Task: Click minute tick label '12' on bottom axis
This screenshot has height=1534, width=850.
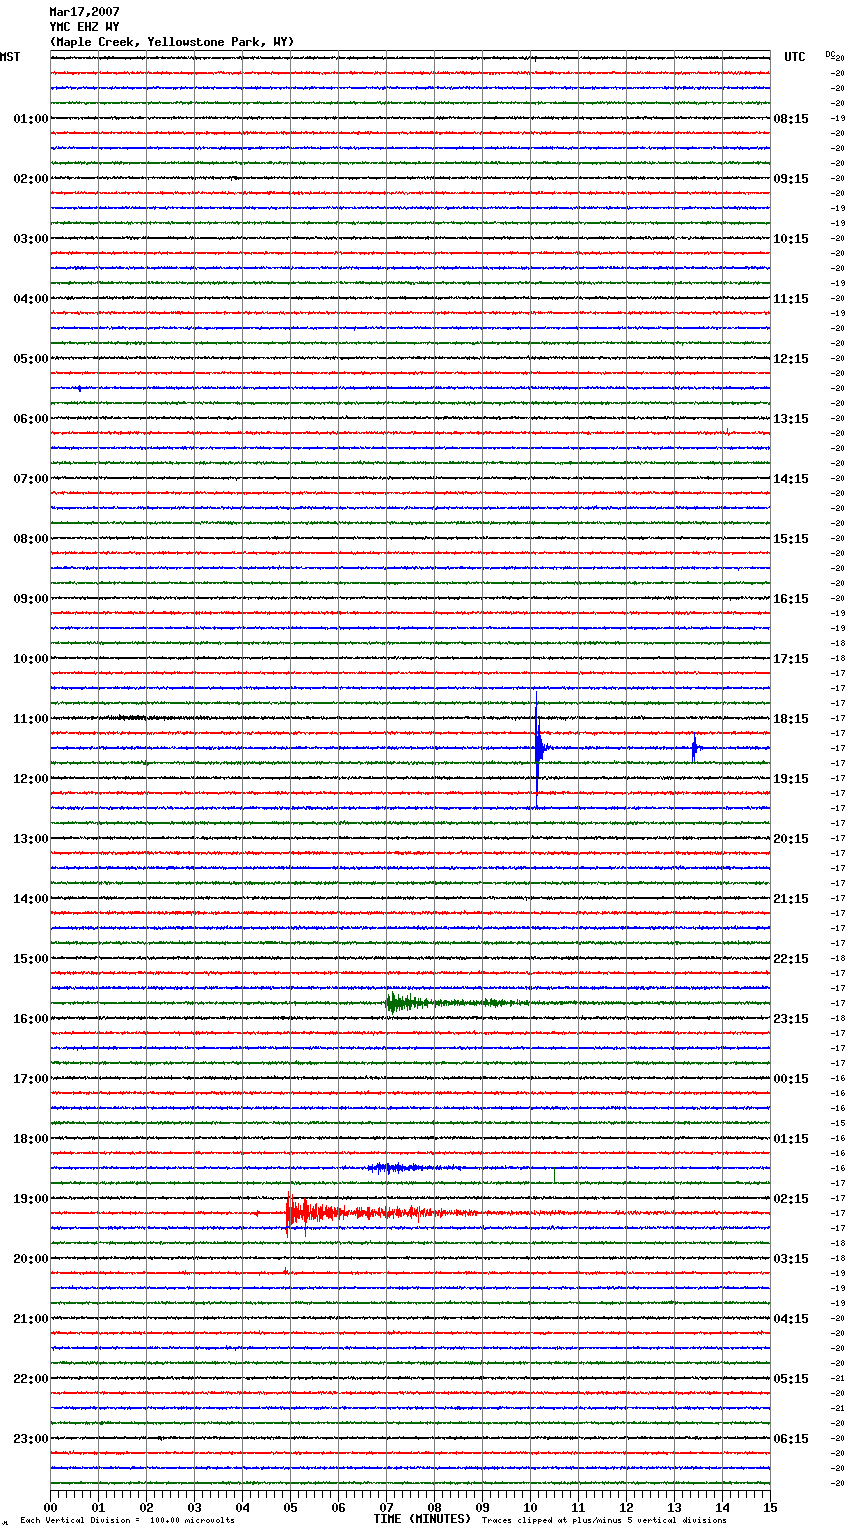Action: tap(626, 1507)
